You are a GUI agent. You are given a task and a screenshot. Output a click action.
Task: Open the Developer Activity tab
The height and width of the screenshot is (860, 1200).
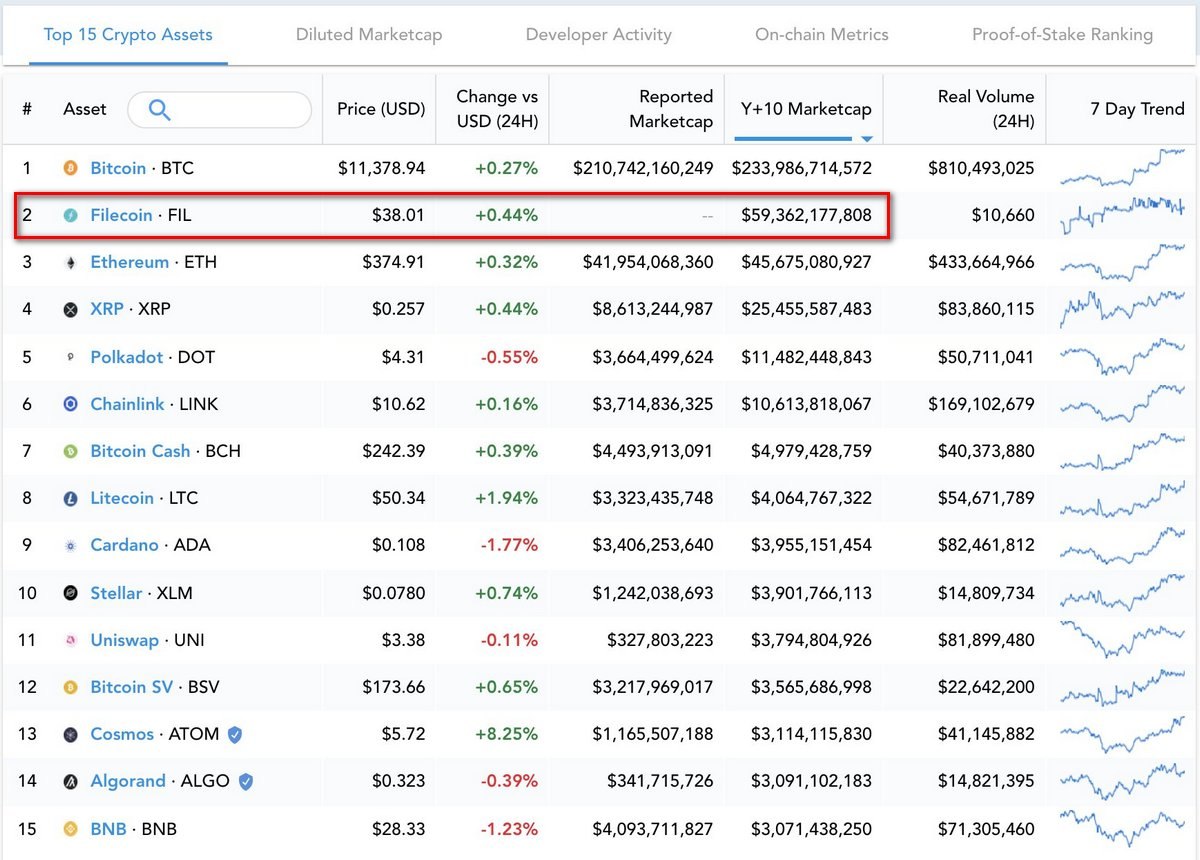click(x=598, y=35)
